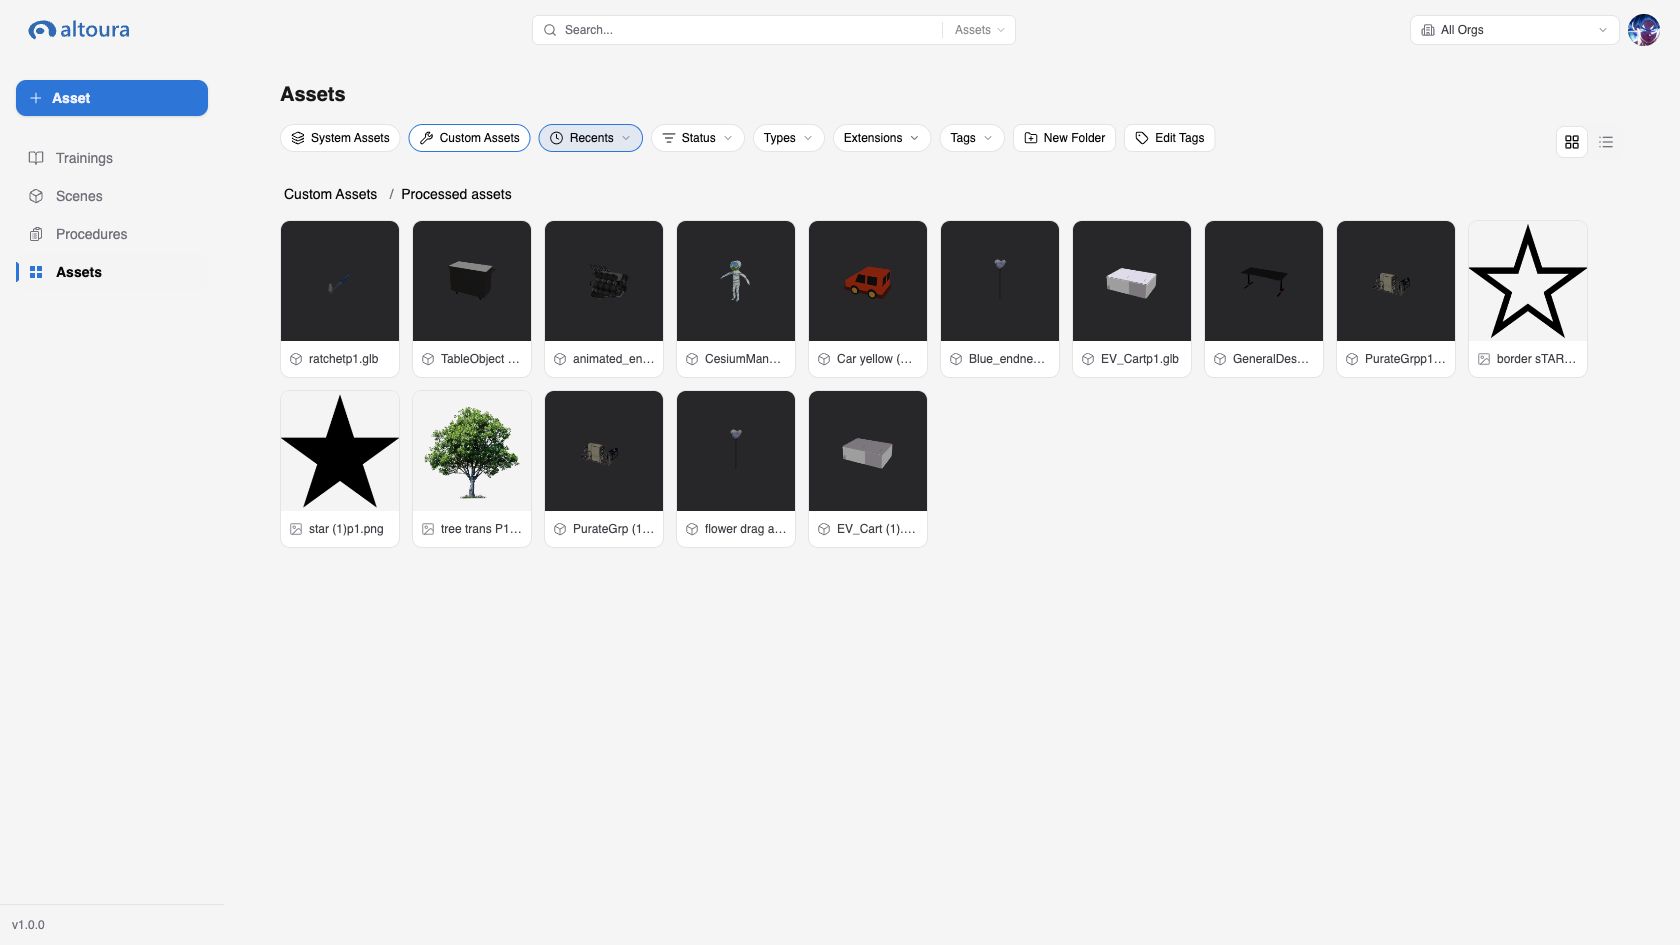1680x945 pixels.
Task: Open the EV_Cart (1) thumbnail
Action: pyautogui.click(x=868, y=451)
